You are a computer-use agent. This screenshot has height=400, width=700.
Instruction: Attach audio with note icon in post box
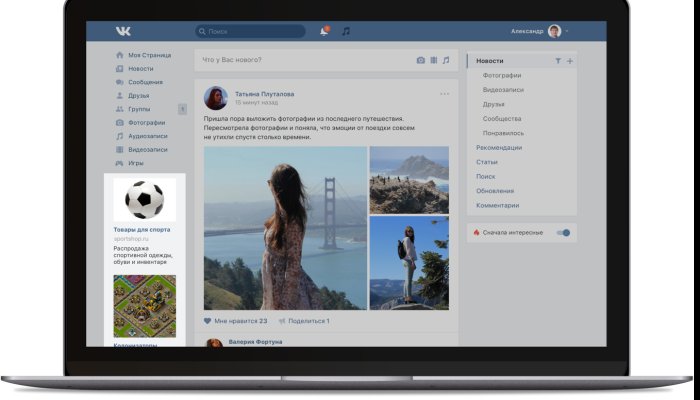446,60
